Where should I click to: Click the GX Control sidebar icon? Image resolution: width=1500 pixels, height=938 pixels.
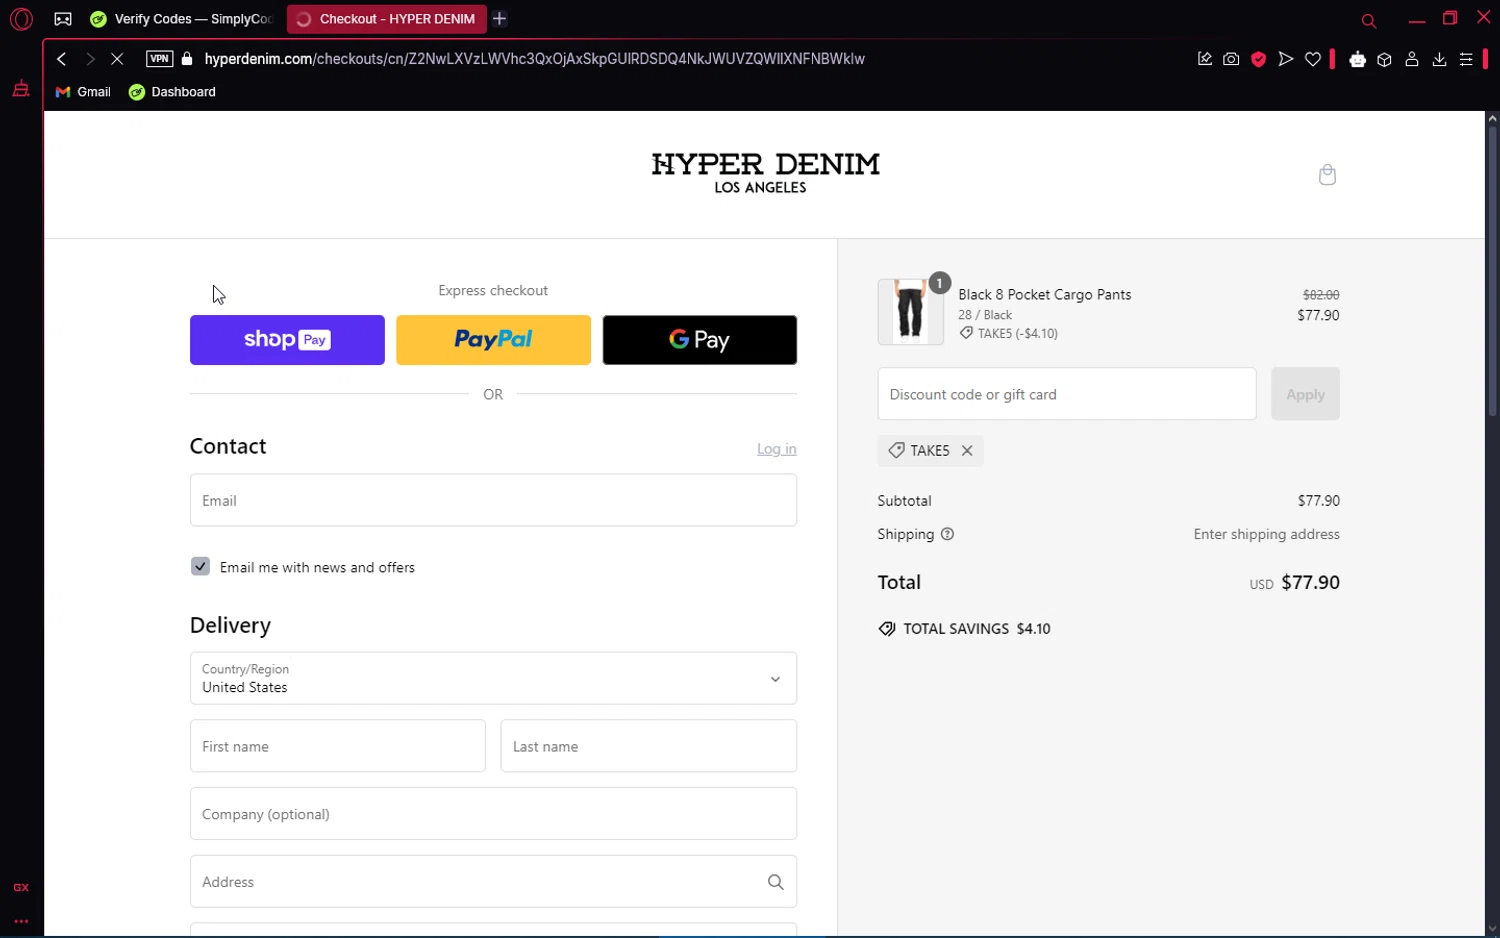pos(21,887)
